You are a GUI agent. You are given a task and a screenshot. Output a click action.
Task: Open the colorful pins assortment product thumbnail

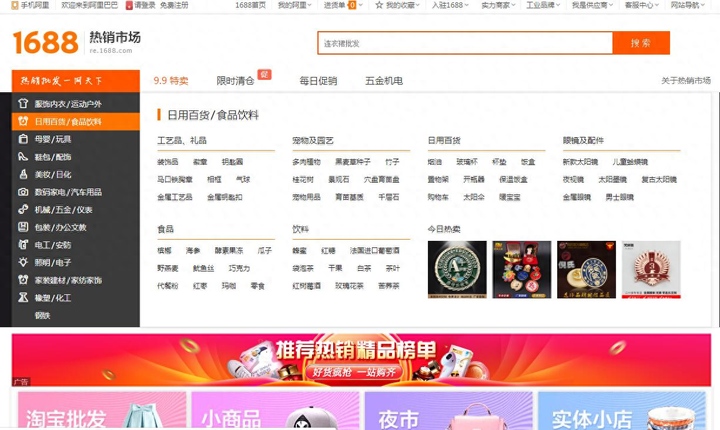pos(522,269)
